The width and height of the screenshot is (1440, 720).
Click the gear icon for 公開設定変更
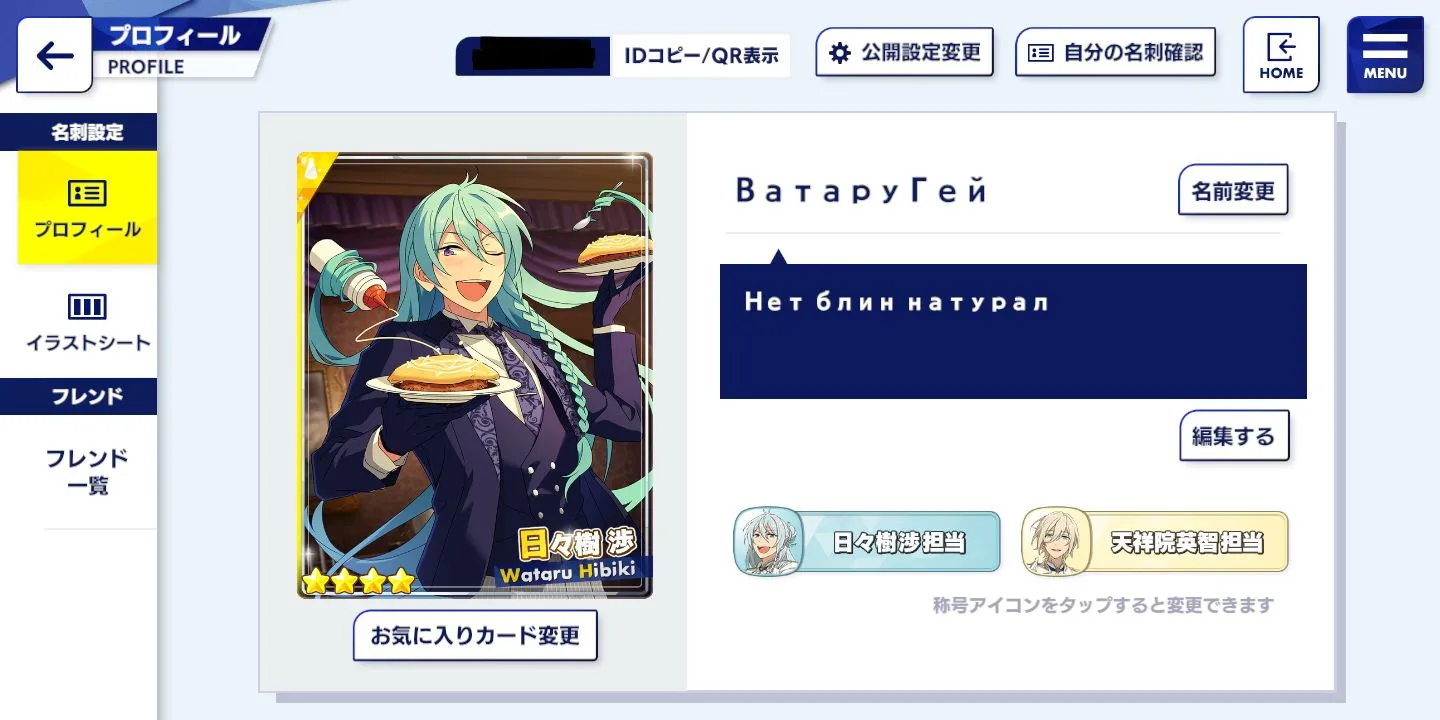click(841, 53)
